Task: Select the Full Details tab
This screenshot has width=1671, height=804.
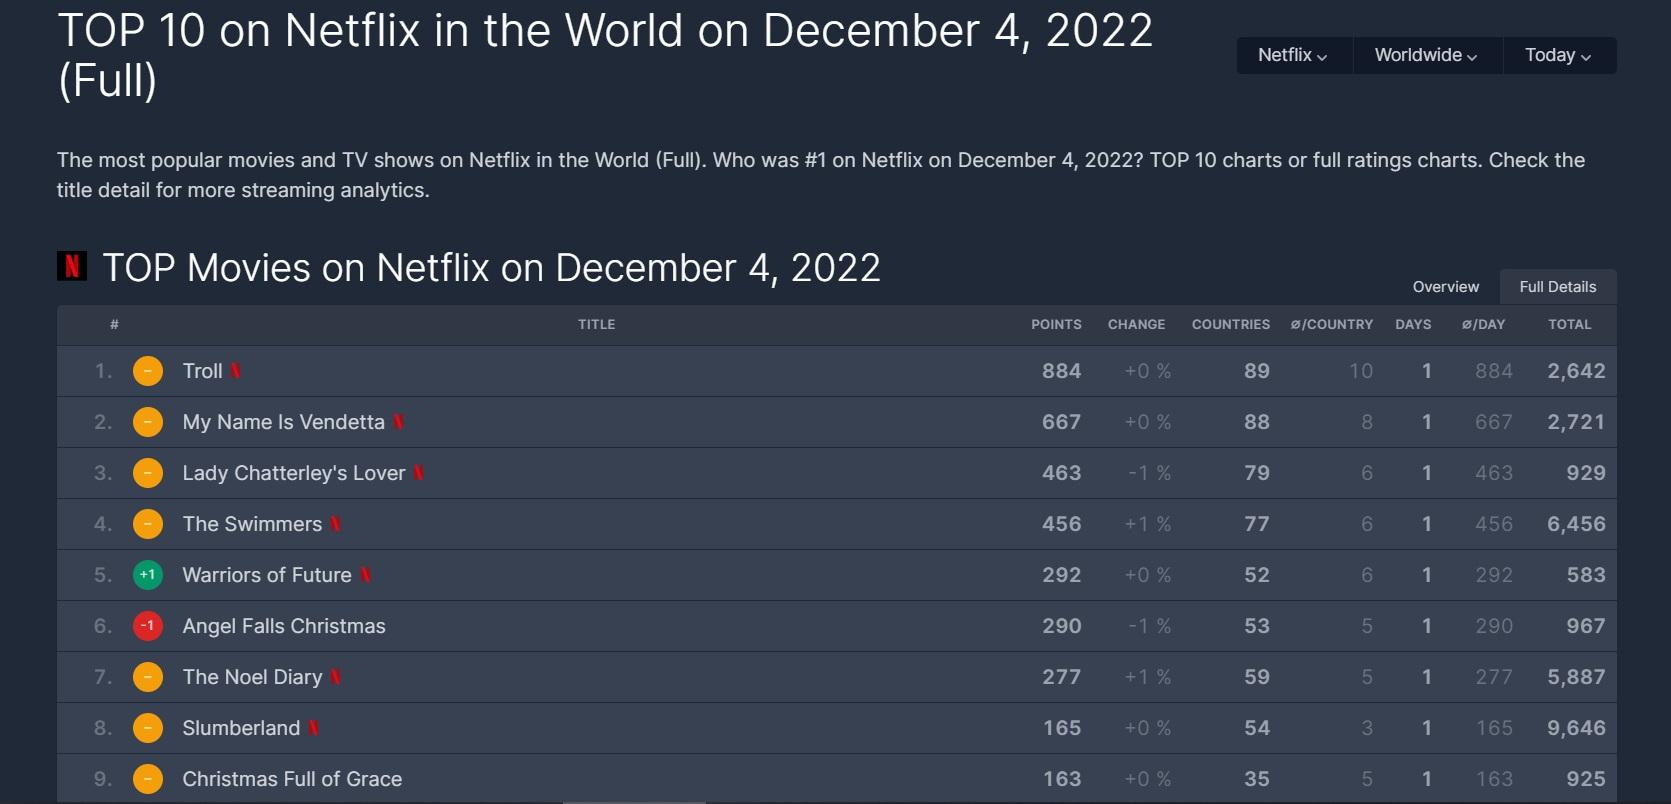Action: click(x=1557, y=287)
